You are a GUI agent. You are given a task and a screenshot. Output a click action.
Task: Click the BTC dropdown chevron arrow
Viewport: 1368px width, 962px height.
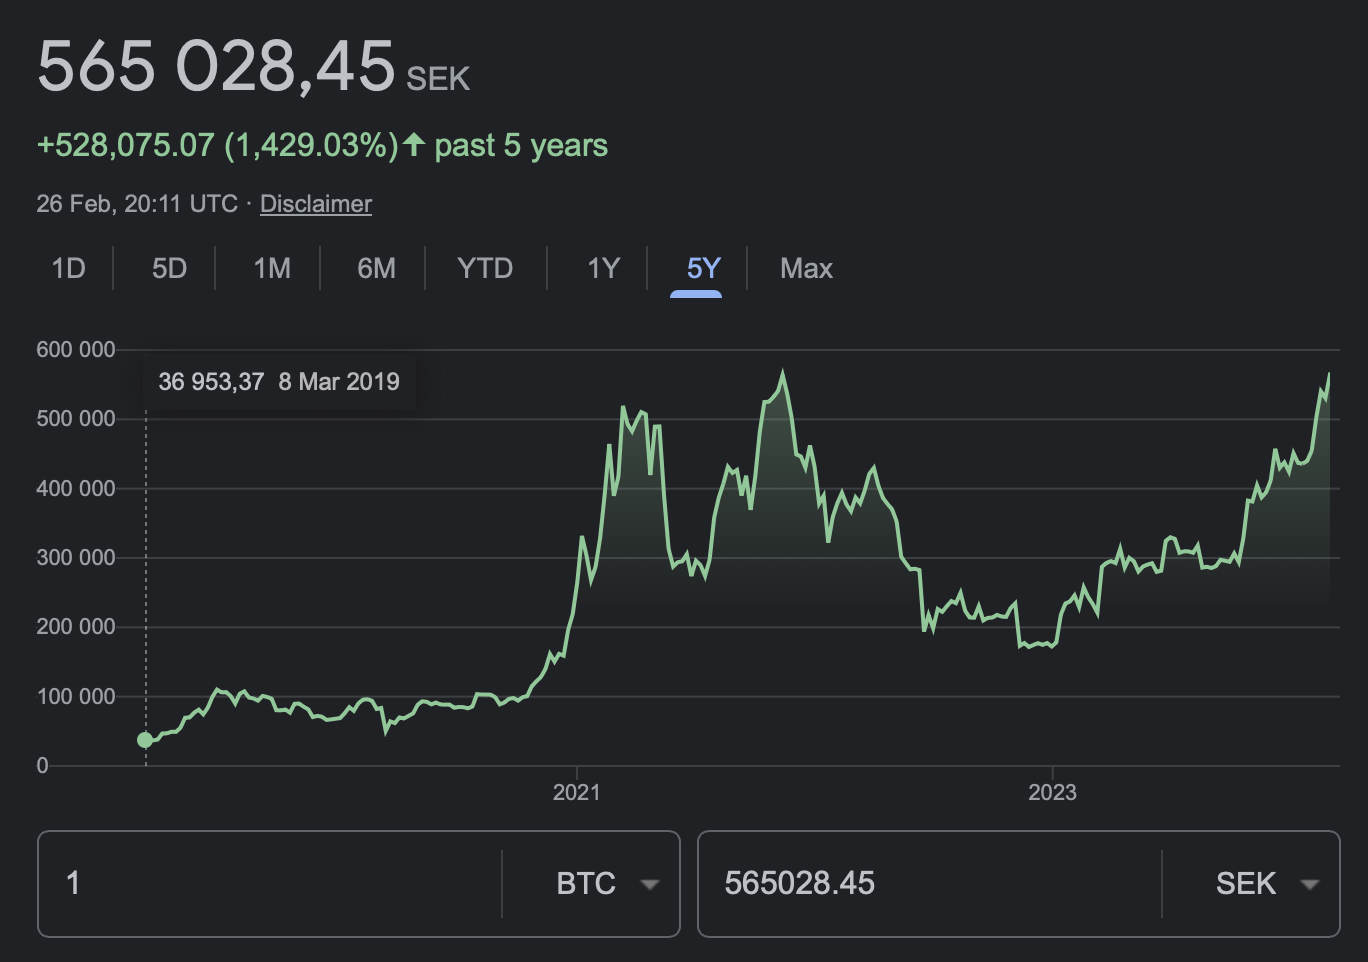(x=651, y=884)
